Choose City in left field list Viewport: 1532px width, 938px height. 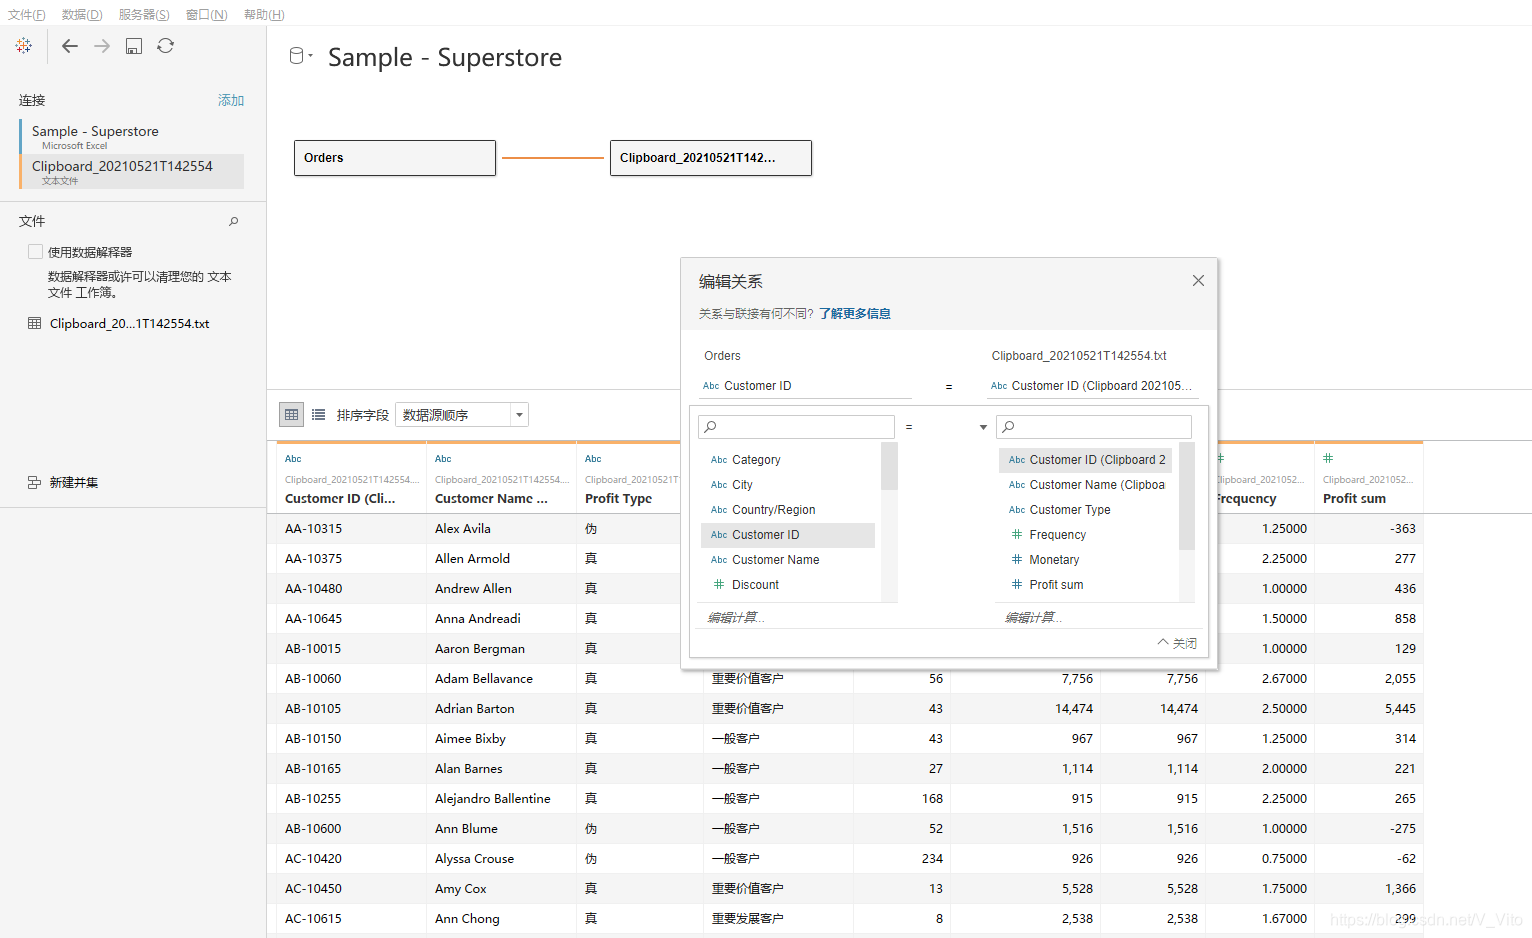coord(788,485)
